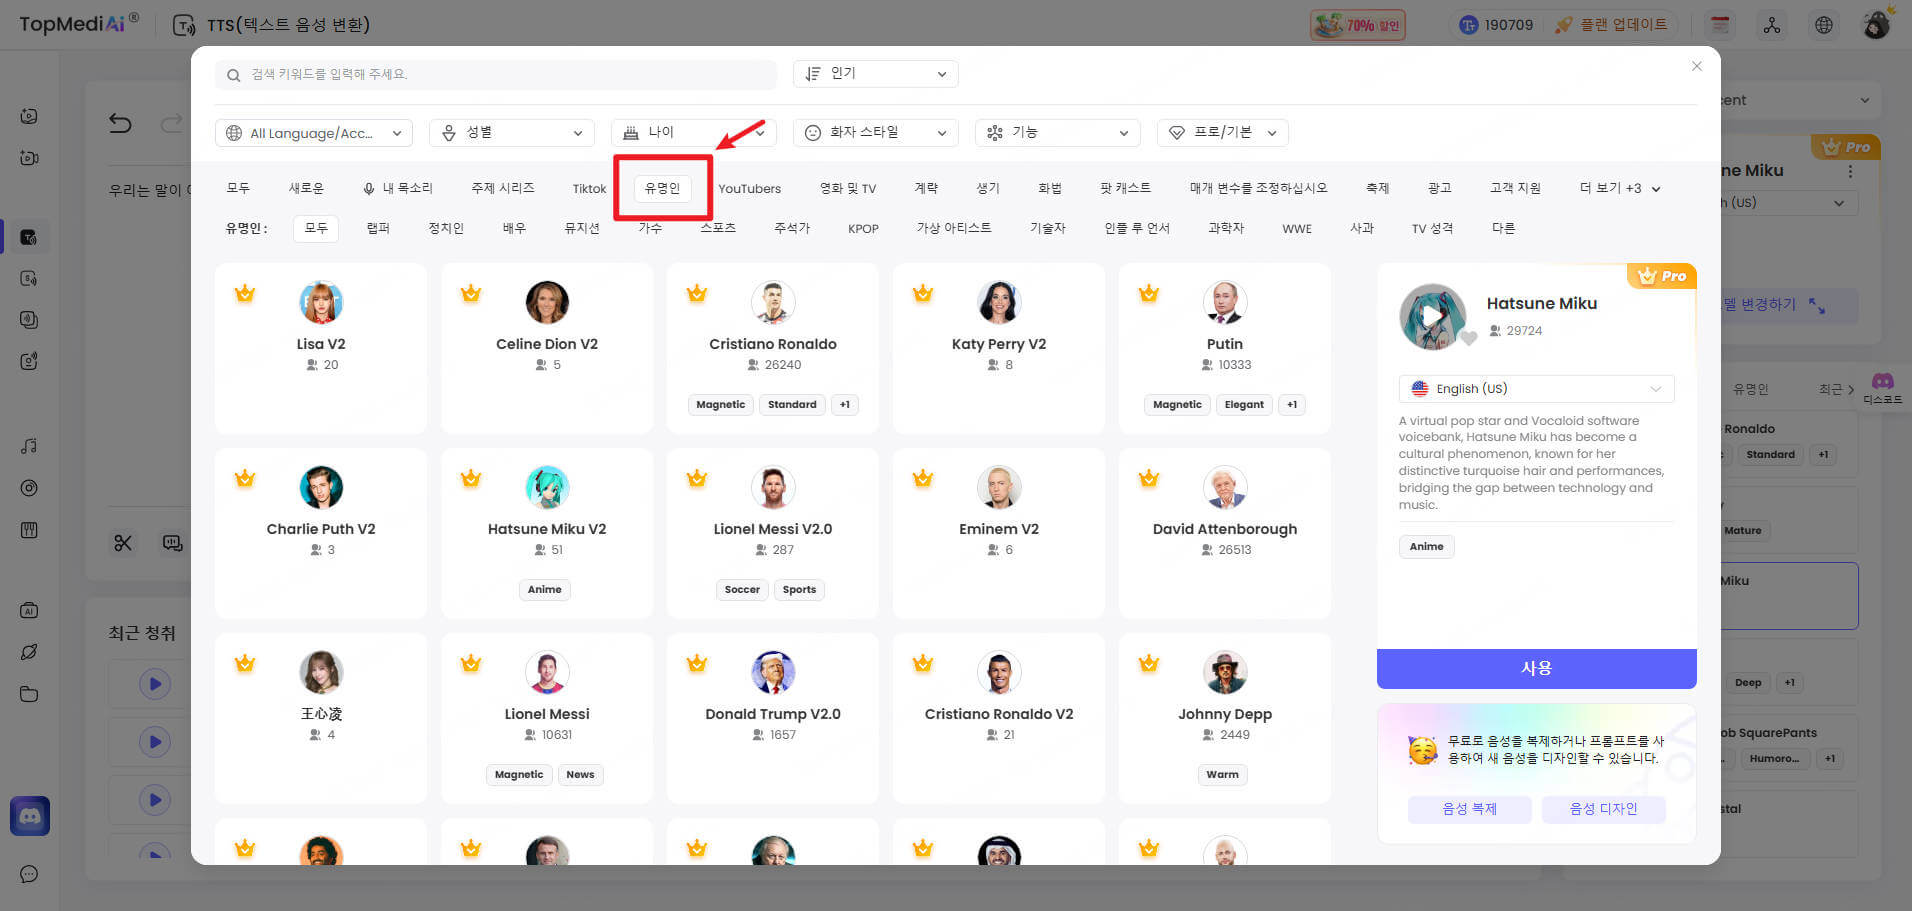Filter celebrities by 래퍼 subcategory
This screenshot has width=1912, height=911.
coord(378,228)
